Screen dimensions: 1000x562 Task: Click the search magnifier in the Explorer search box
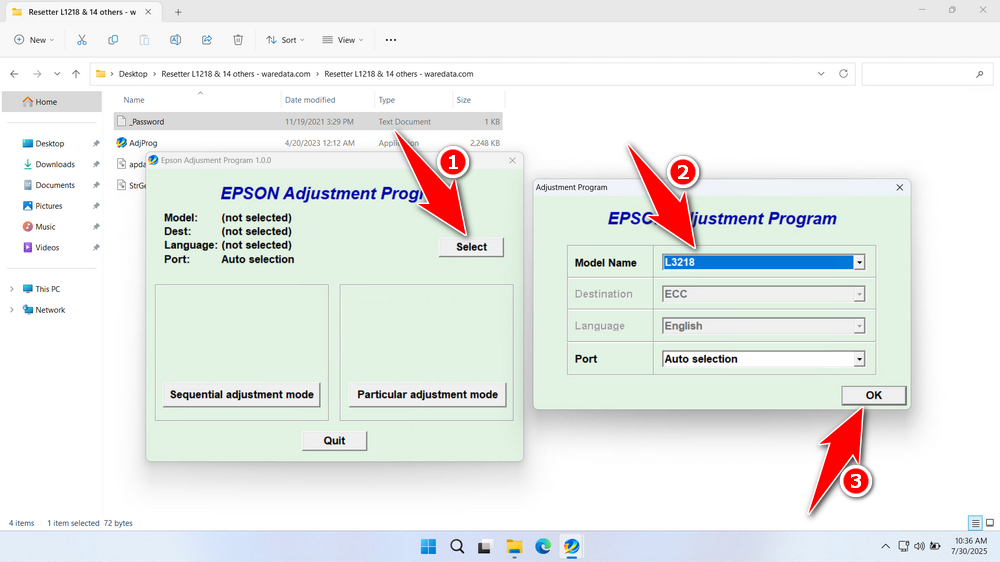[980, 74]
